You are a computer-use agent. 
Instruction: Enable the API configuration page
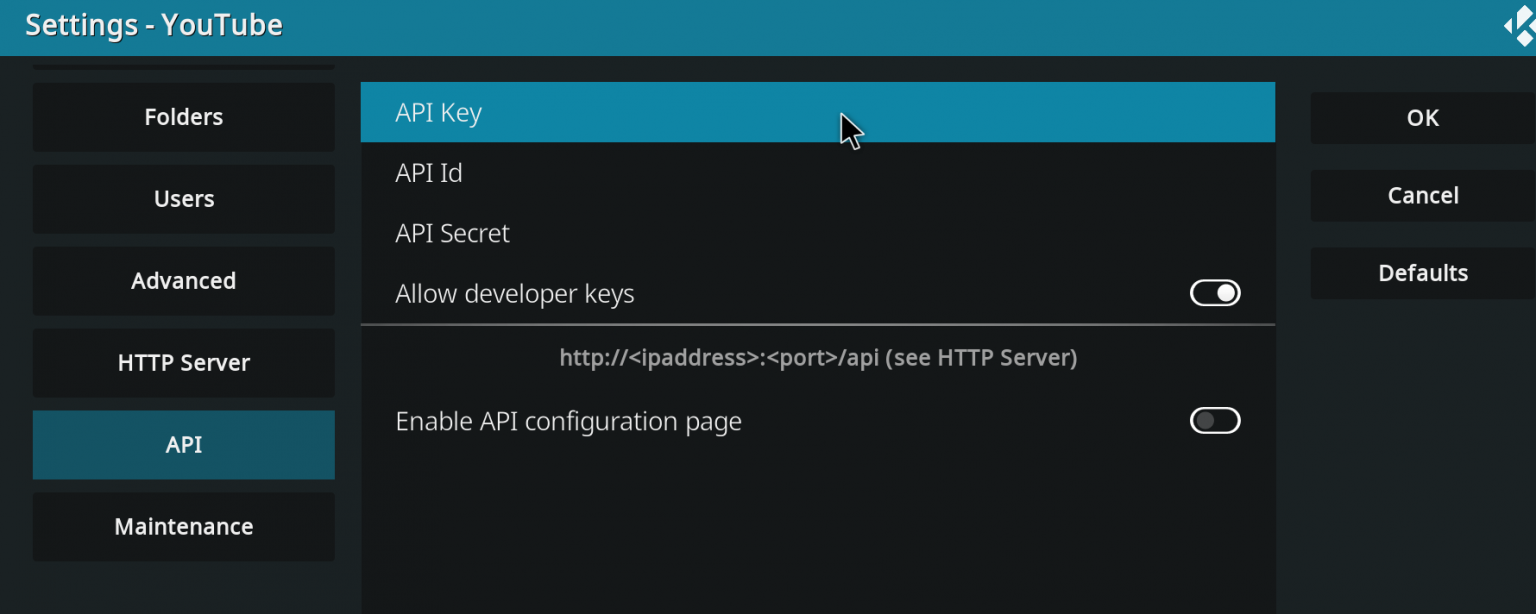1214,420
